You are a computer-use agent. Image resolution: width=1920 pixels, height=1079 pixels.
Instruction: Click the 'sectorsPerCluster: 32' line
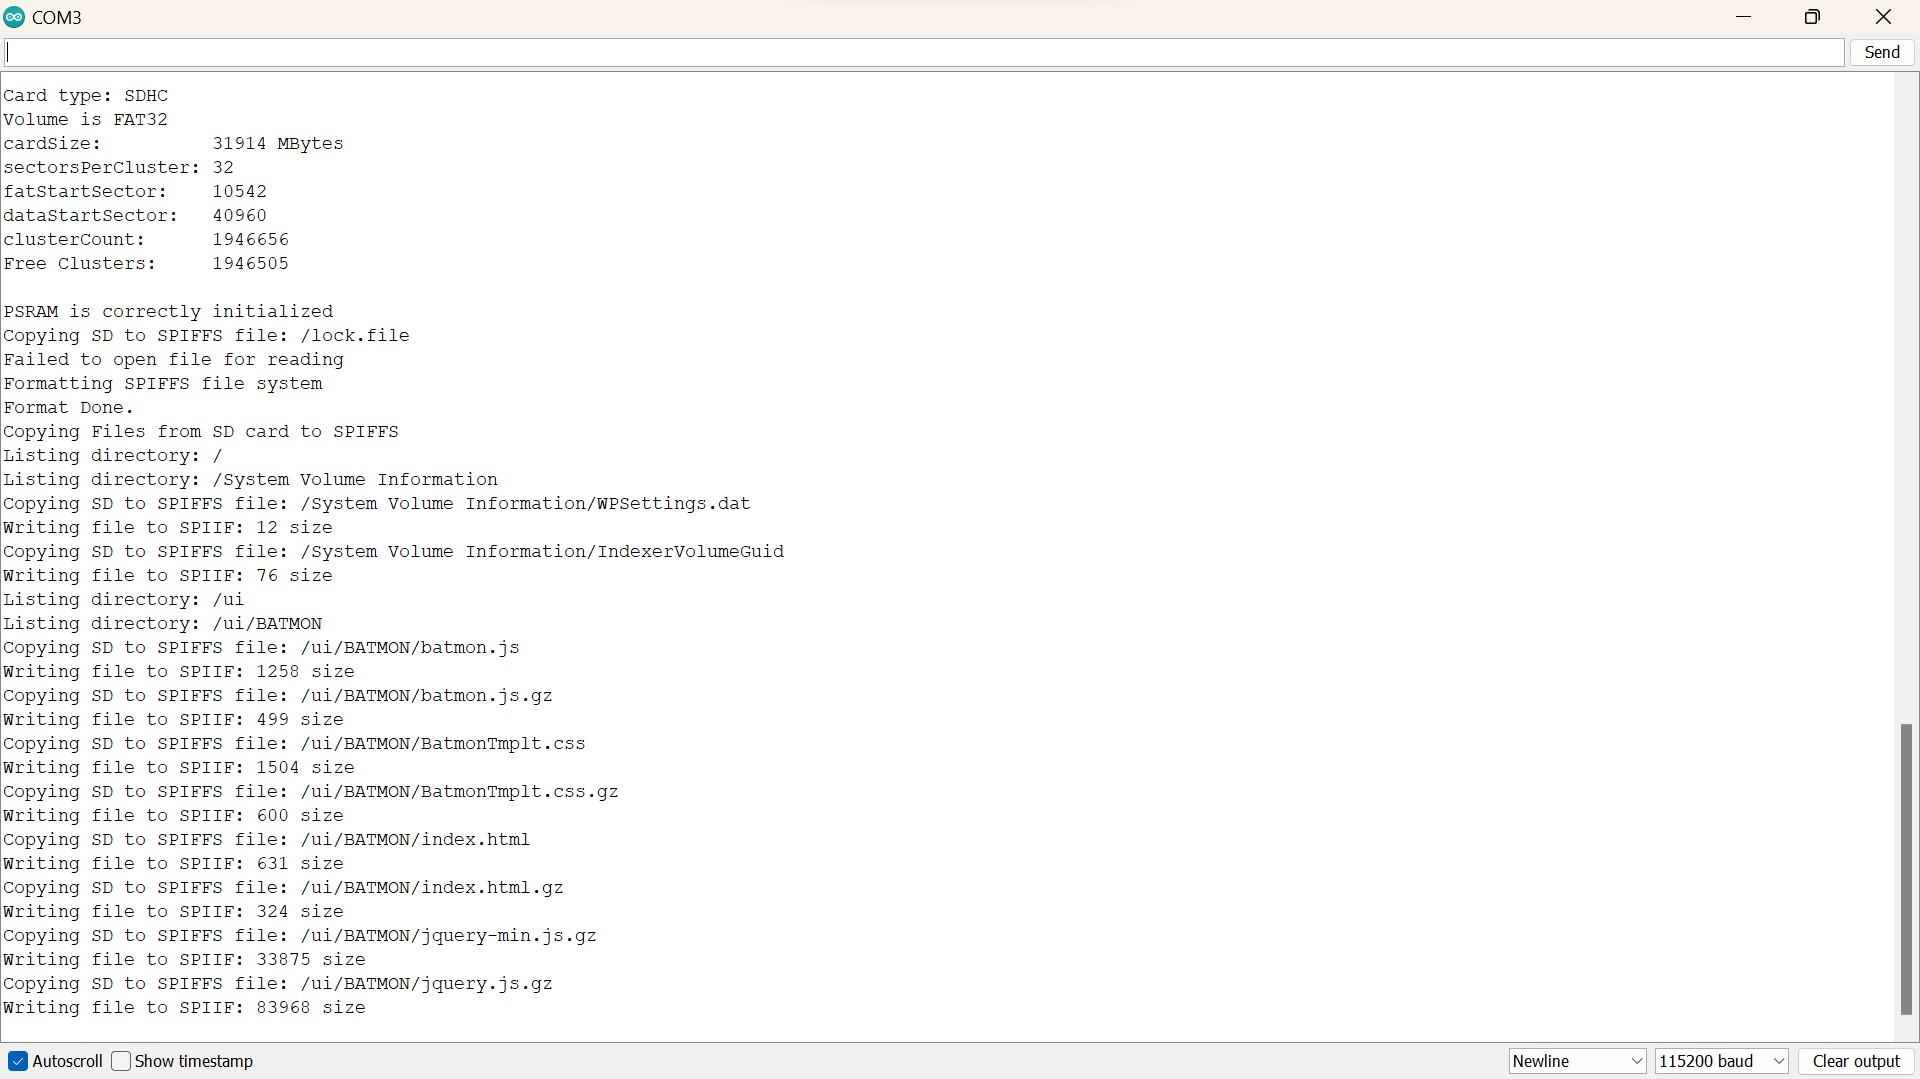(x=119, y=168)
